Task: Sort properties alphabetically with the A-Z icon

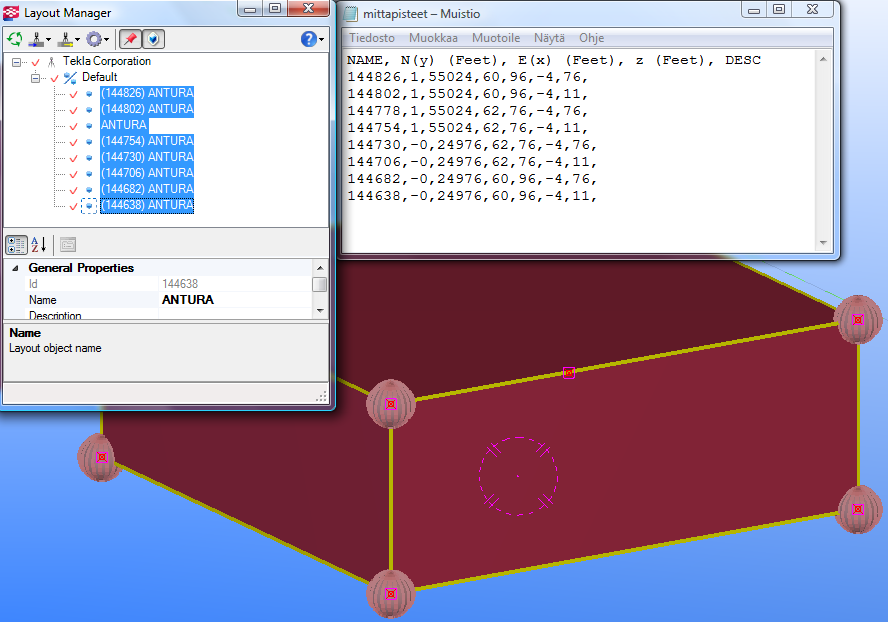Action: pos(39,245)
